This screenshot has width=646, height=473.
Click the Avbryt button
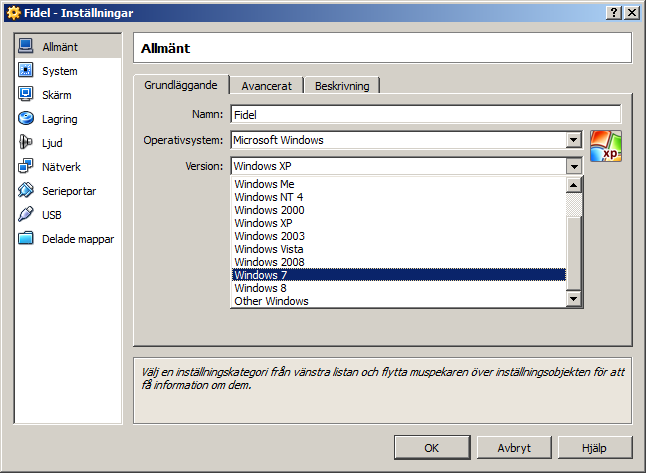[513, 447]
